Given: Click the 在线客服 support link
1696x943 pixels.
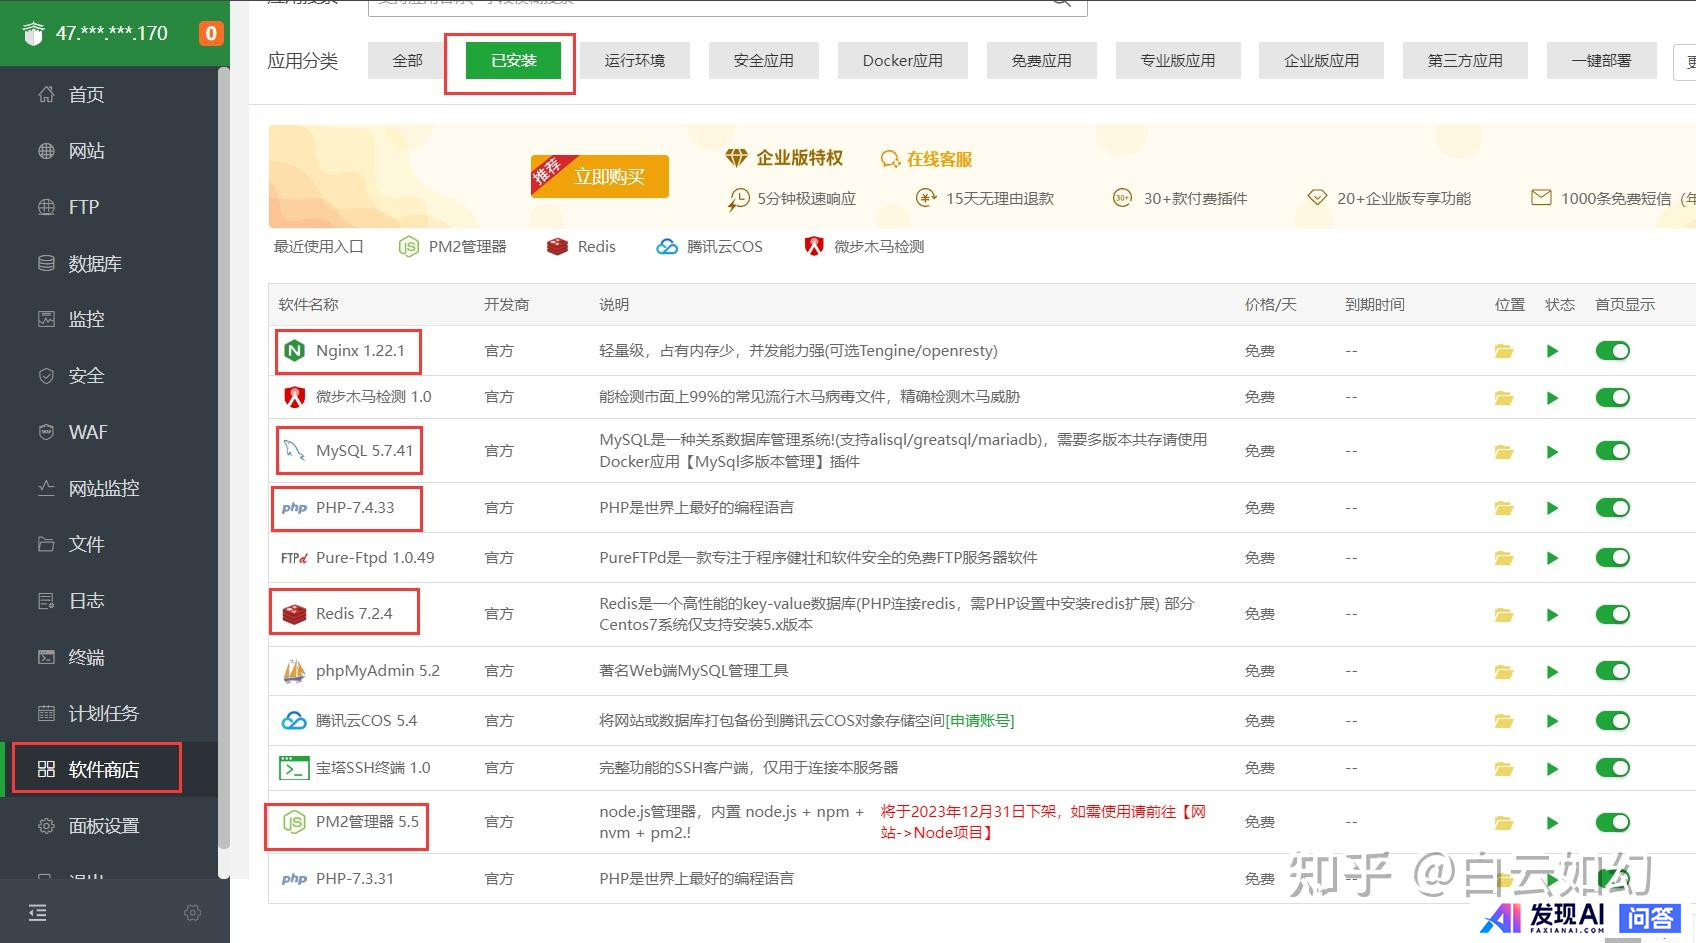Looking at the screenshot, I should pyautogui.click(x=927, y=159).
